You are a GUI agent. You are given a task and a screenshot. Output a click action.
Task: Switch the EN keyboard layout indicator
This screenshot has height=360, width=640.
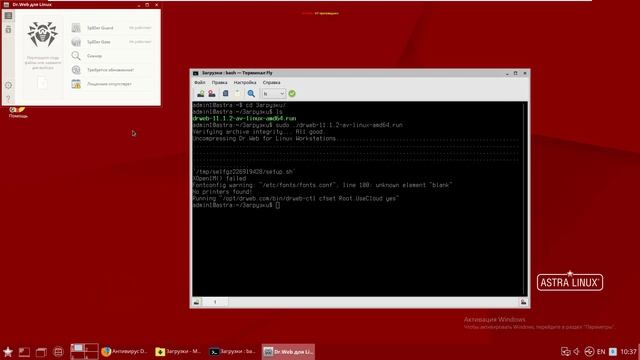[601, 351]
